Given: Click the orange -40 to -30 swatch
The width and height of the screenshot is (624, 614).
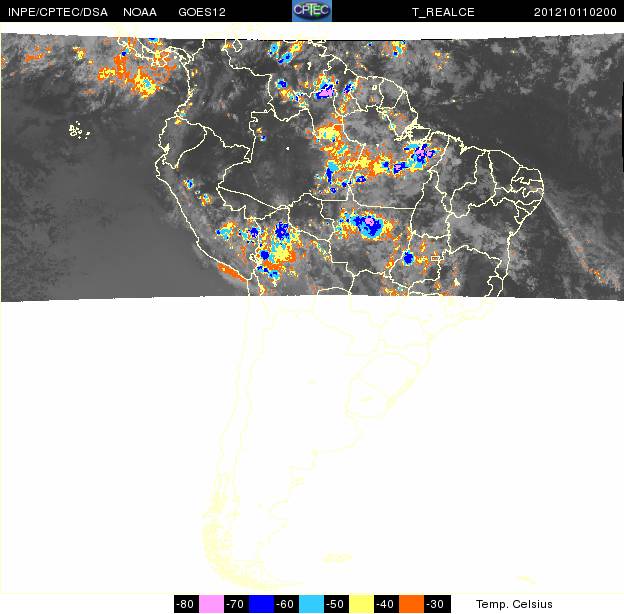Looking at the screenshot, I should click(x=411, y=604).
